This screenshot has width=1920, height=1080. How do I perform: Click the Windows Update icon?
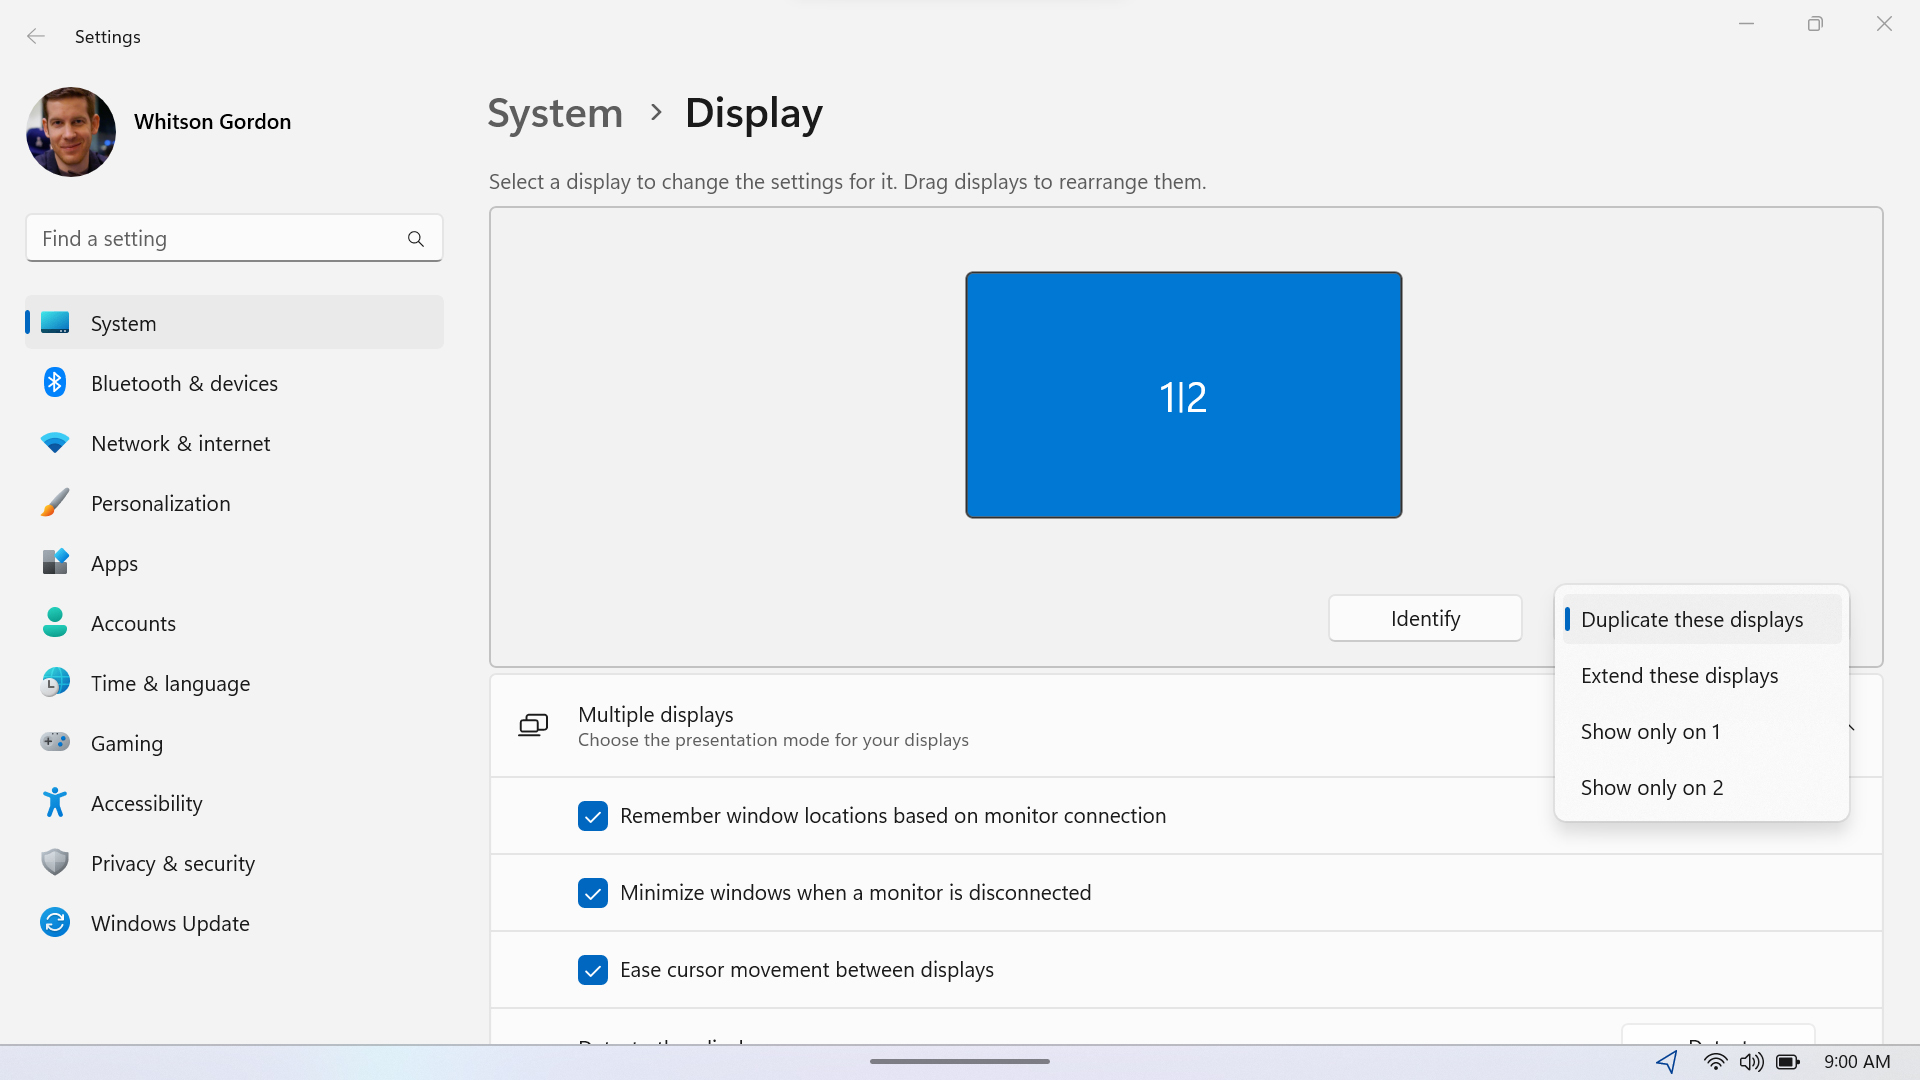click(x=54, y=923)
